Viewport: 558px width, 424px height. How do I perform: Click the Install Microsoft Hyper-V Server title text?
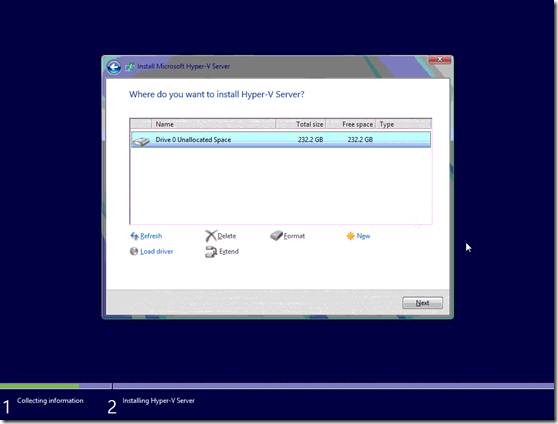tap(184, 67)
